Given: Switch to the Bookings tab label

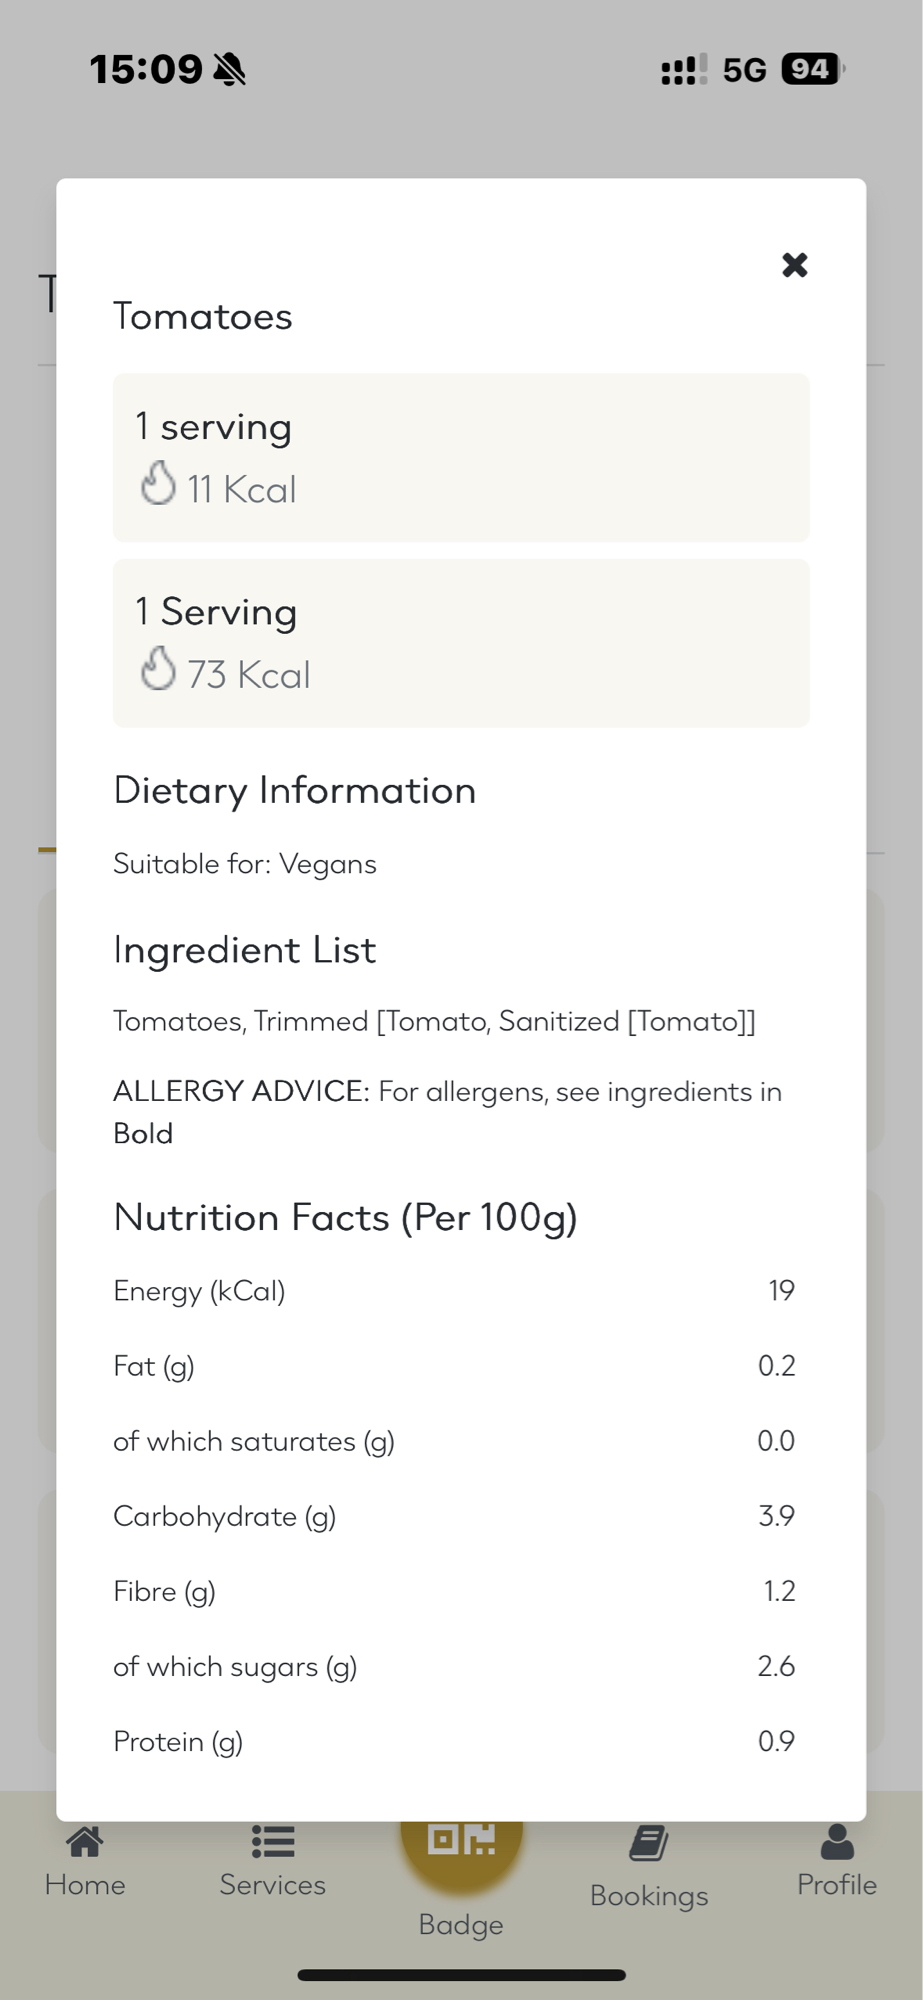Looking at the screenshot, I should coord(649,1896).
